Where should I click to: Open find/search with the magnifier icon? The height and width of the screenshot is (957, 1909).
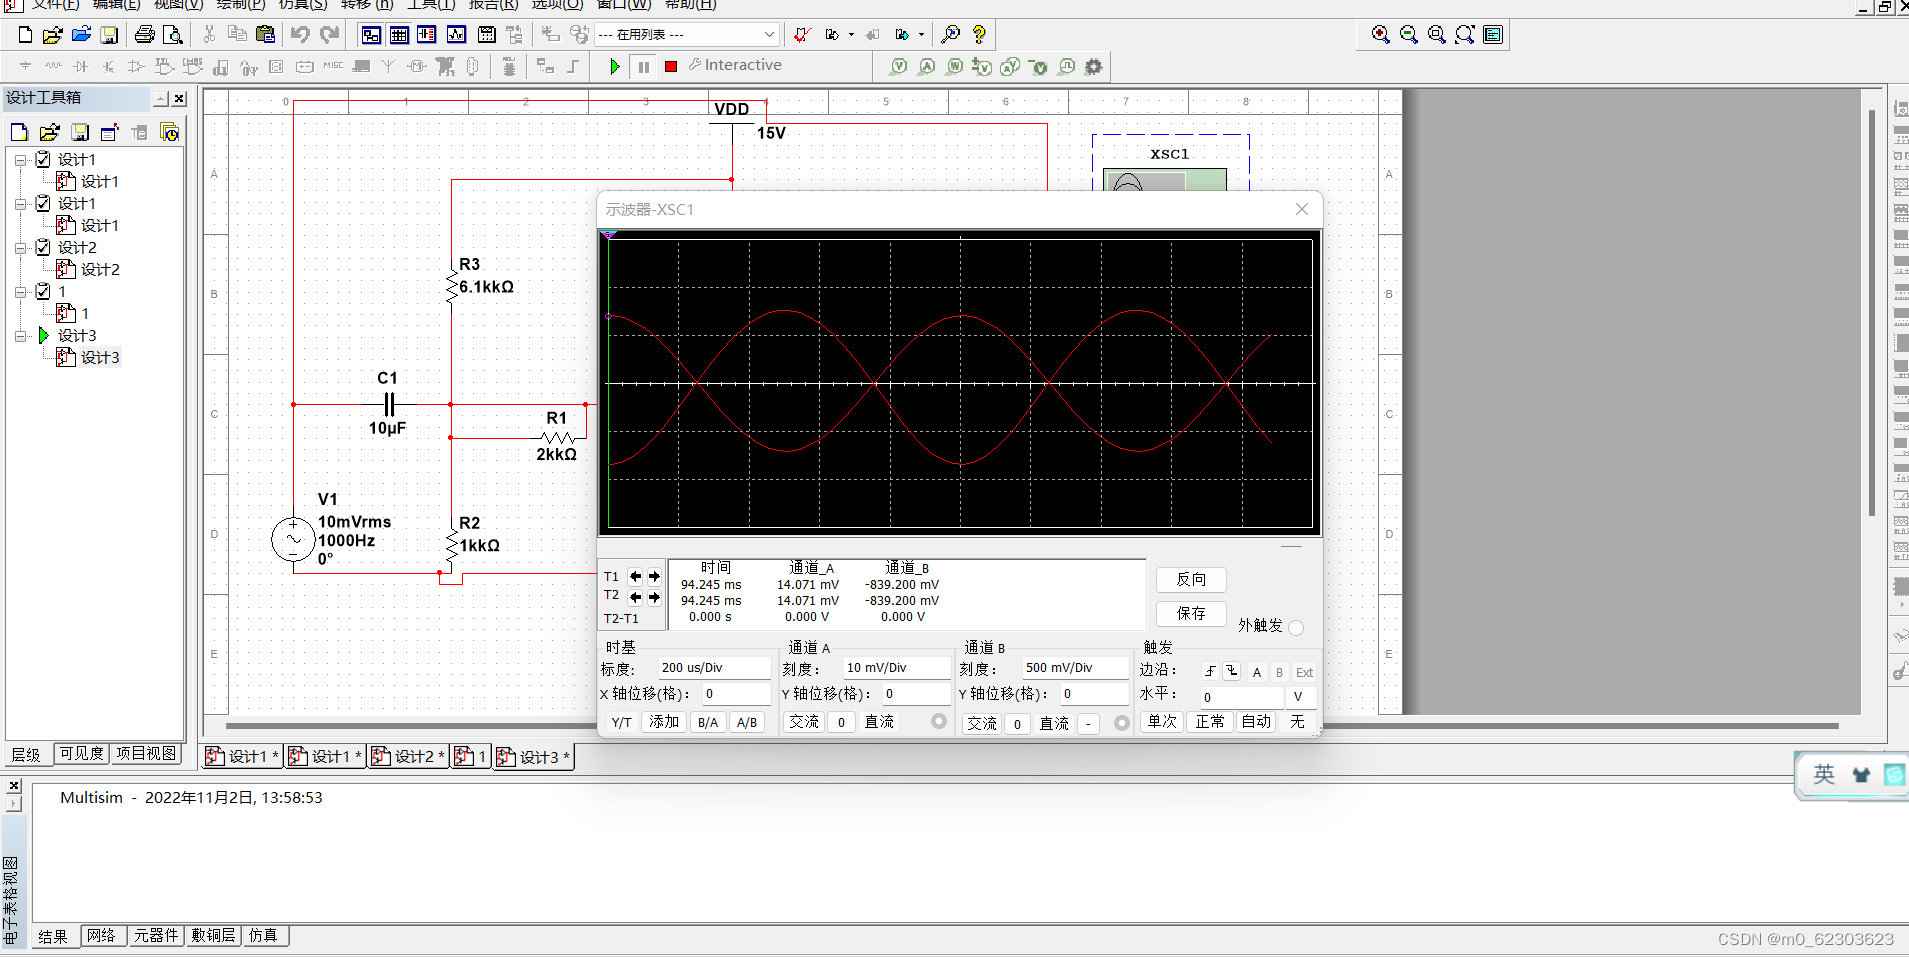coord(951,35)
